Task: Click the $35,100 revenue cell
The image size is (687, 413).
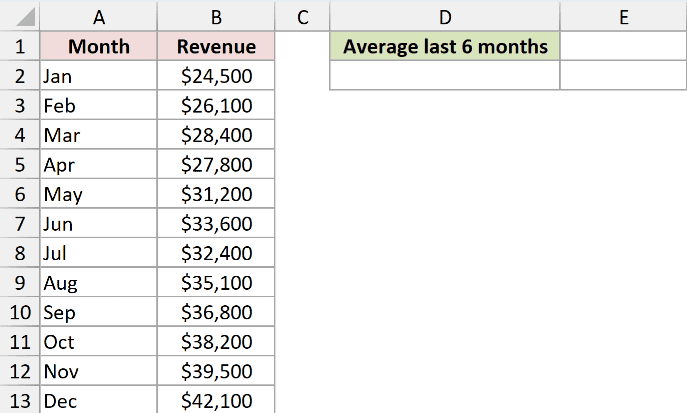Action: [216, 282]
